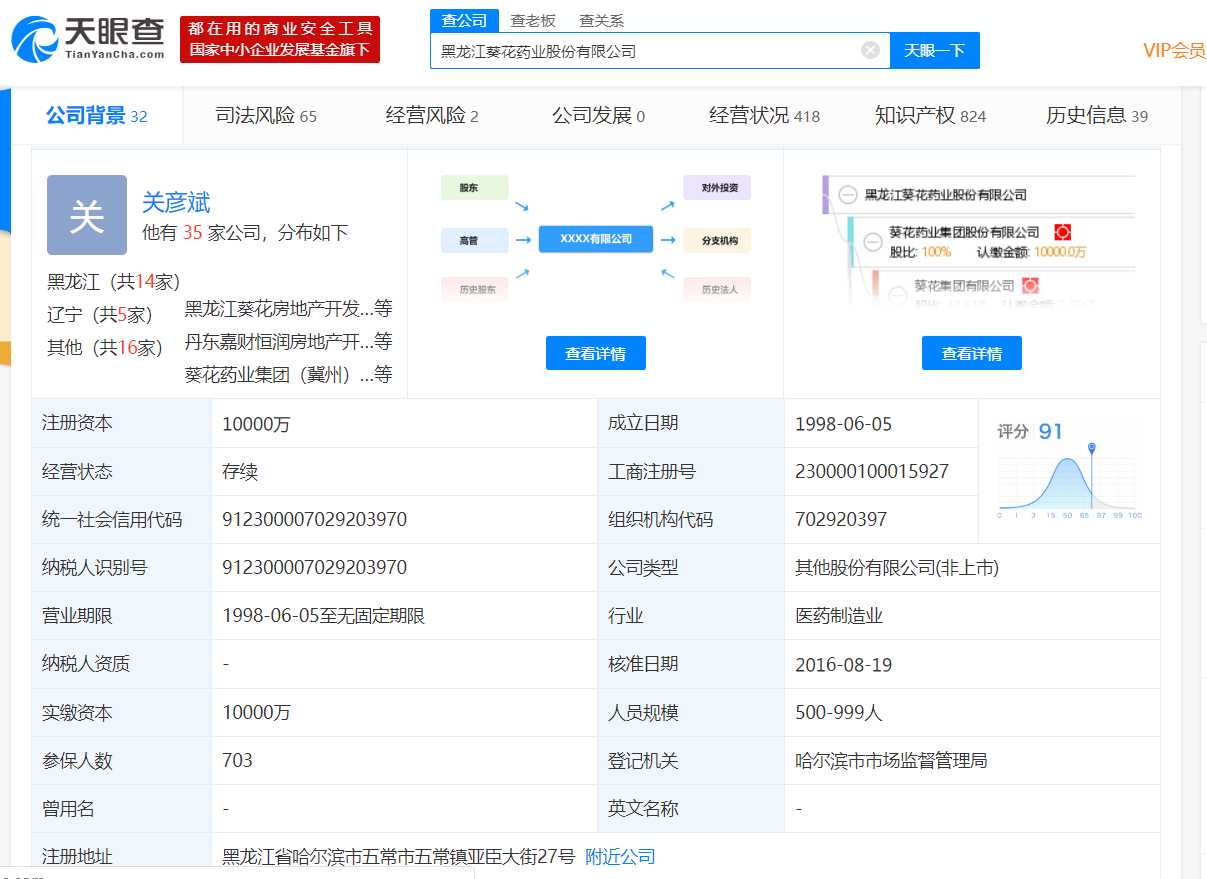
Task: Click the 分支机构 node in diagram
Action: click(717, 240)
